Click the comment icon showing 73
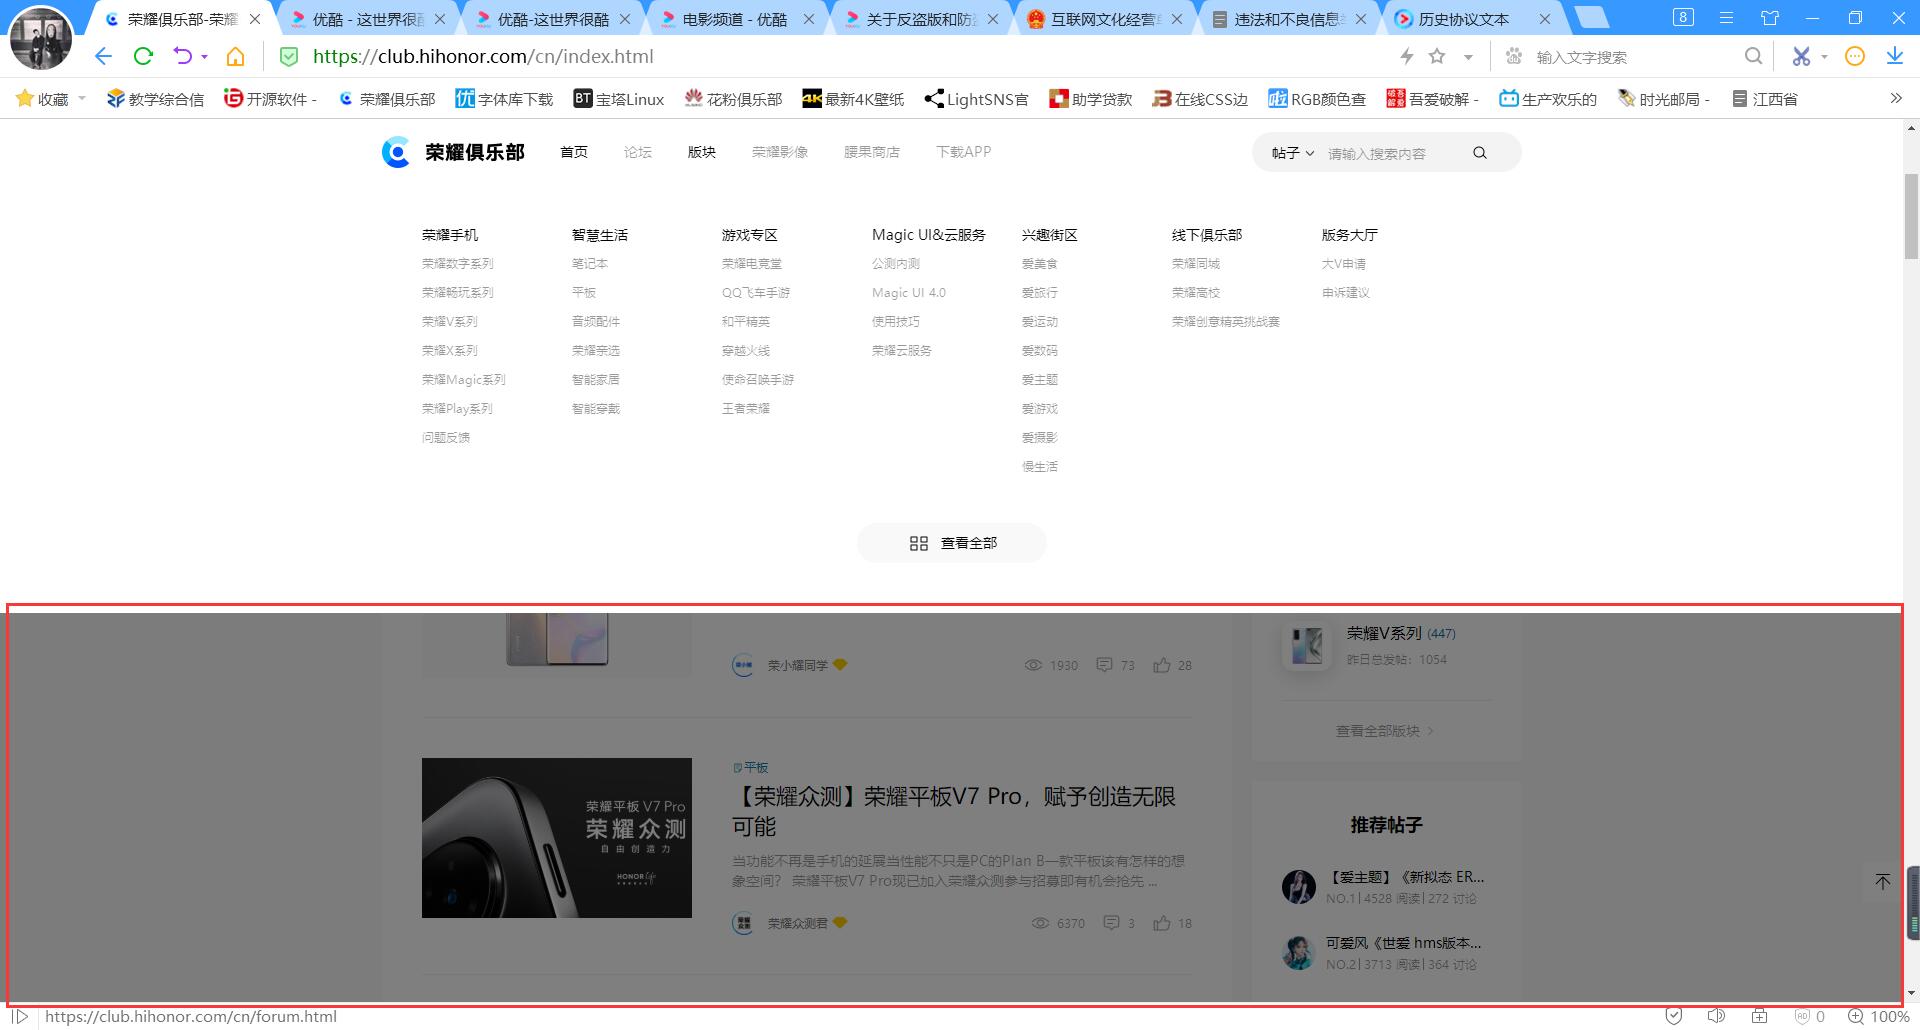 (x=1104, y=665)
